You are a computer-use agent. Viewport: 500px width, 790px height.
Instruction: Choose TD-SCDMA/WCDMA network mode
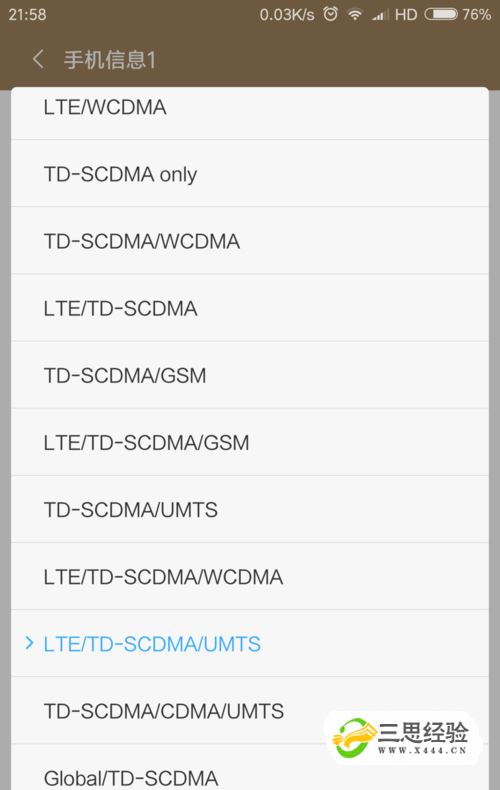[250, 241]
